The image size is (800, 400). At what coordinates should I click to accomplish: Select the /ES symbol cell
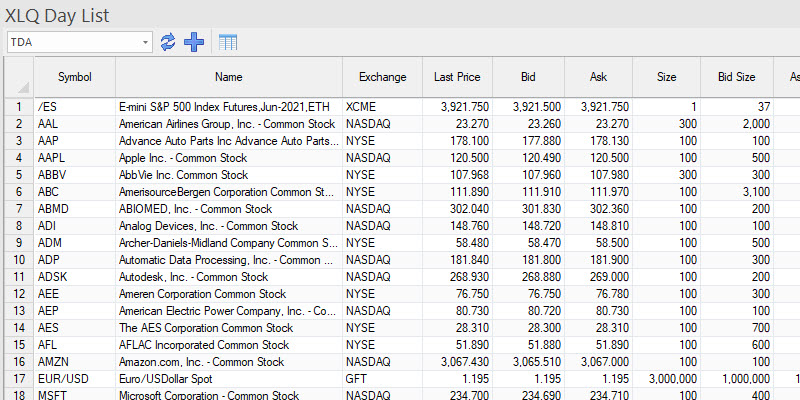(75, 107)
